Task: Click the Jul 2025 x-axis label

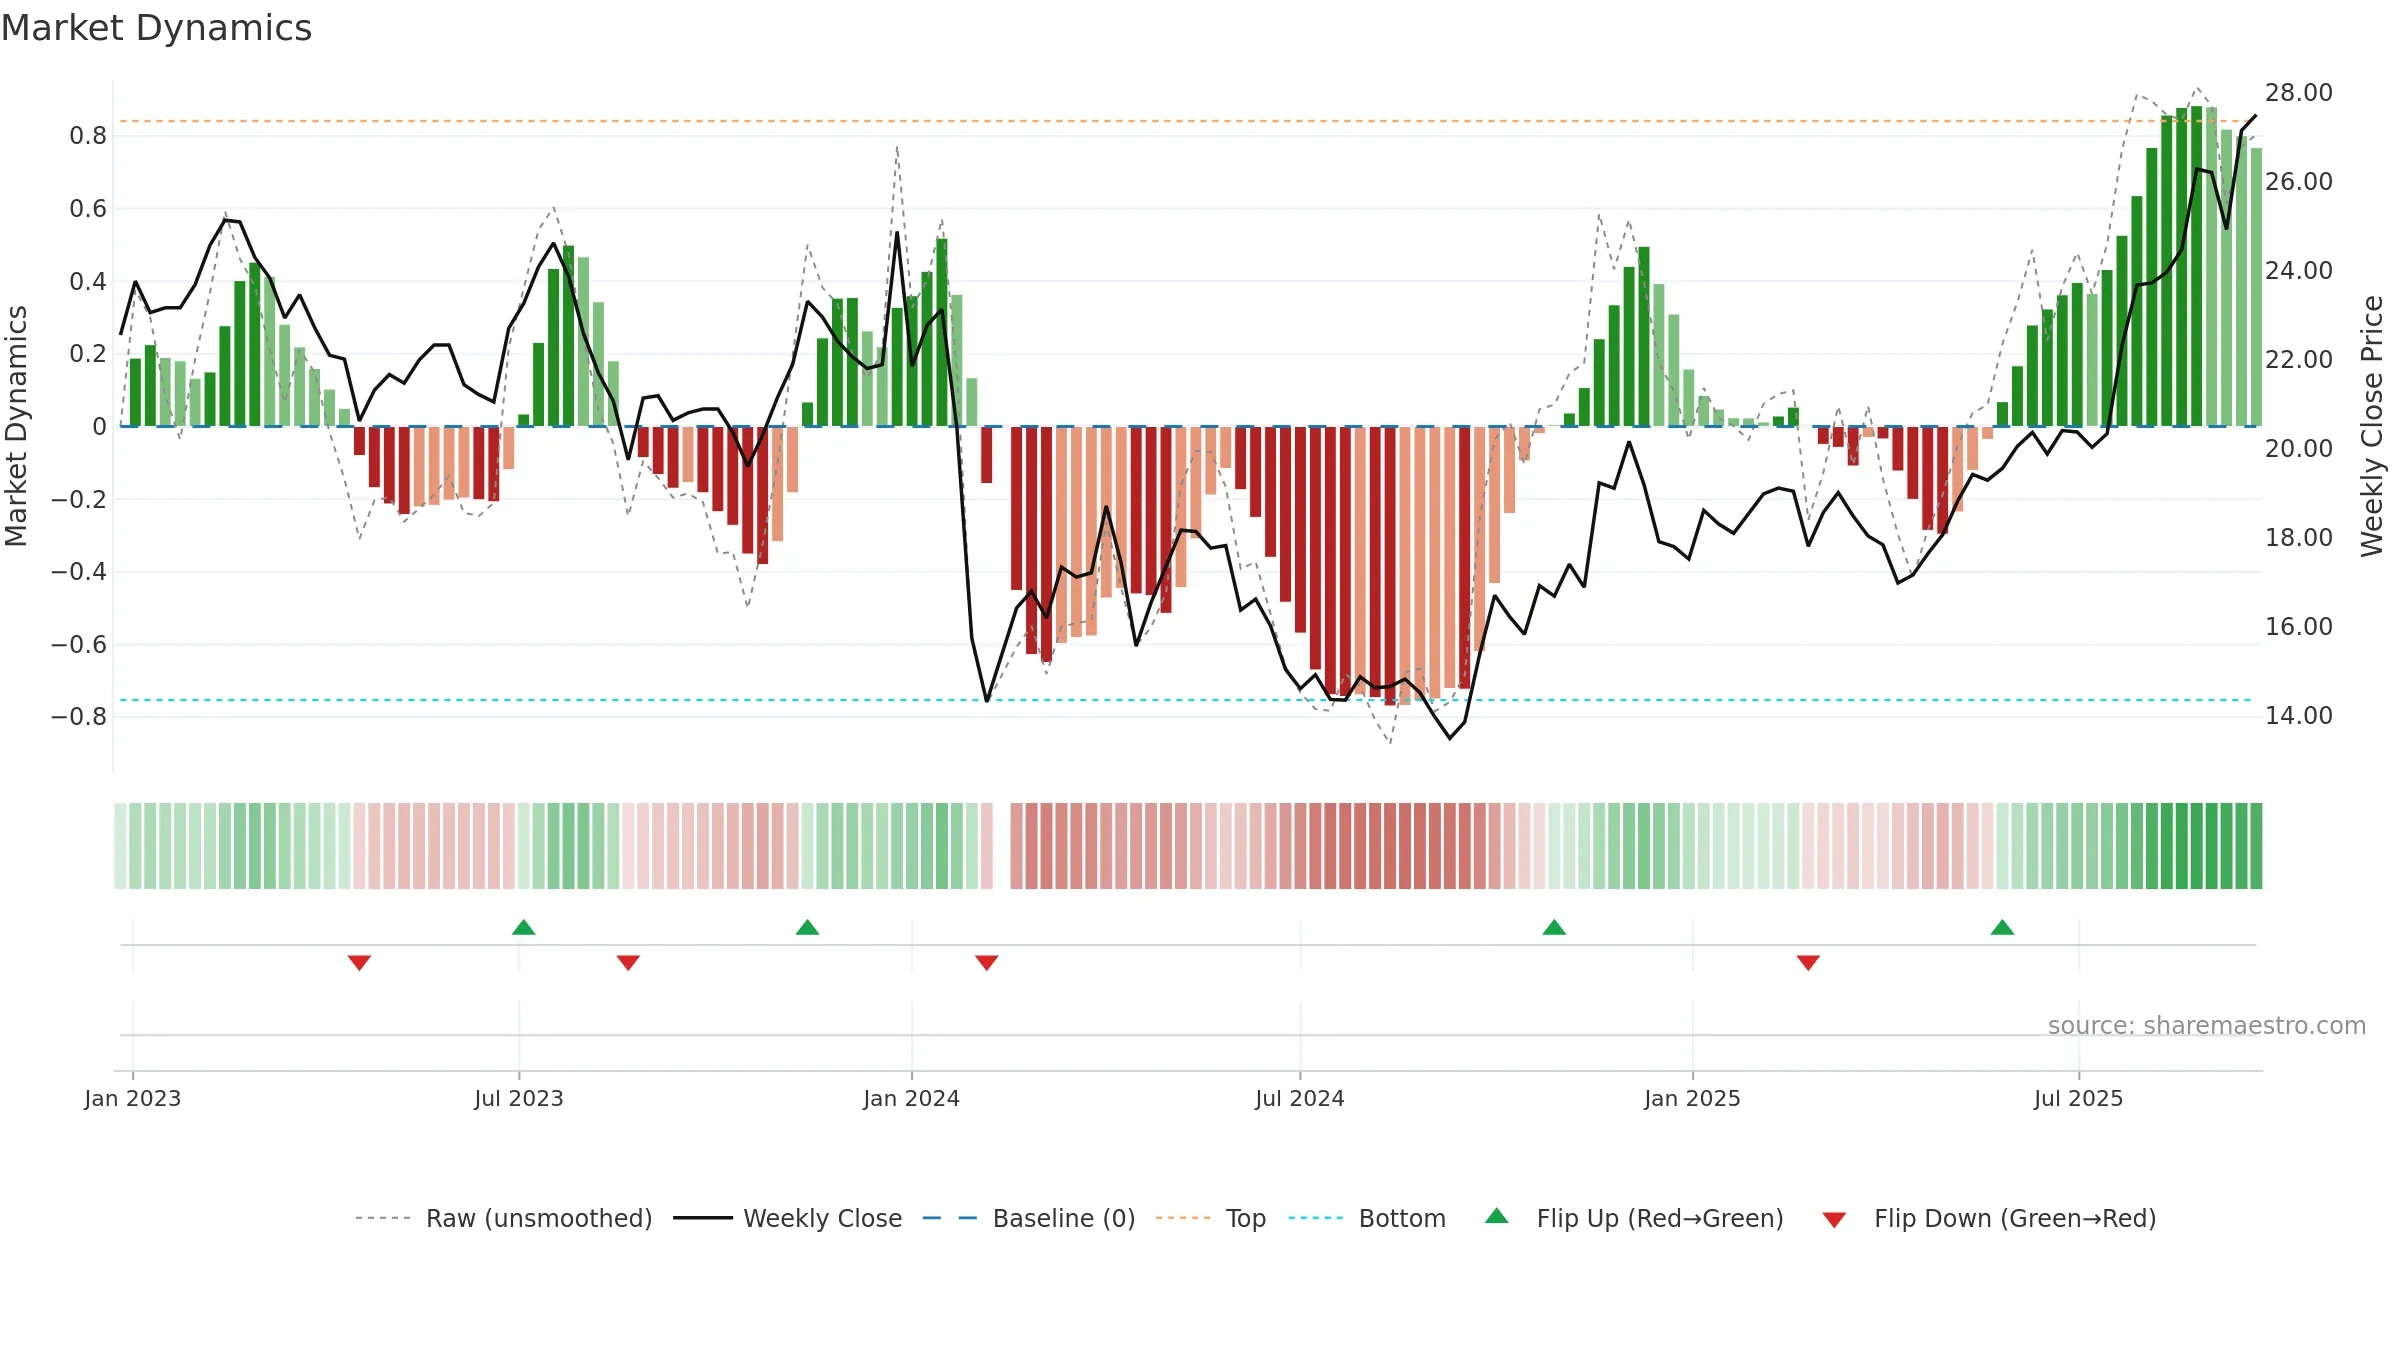Action: tap(2079, 1098)
